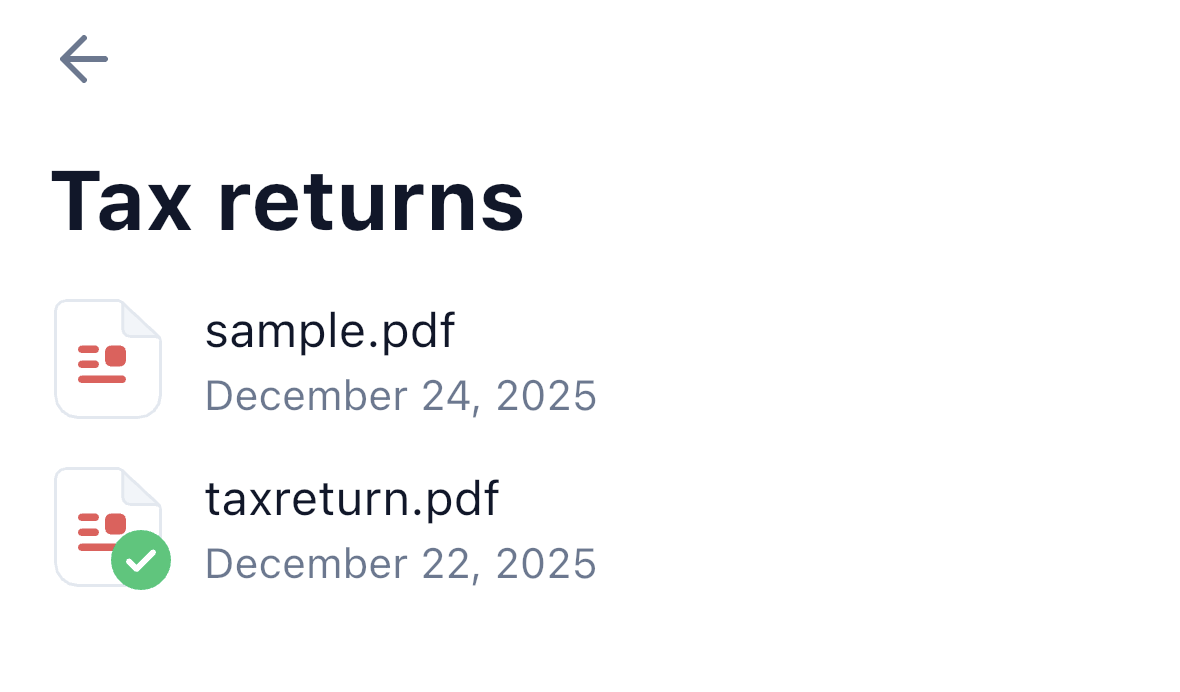Click the ".pdf" extension of taxreturn.pdf

click(x=455, y=498)
